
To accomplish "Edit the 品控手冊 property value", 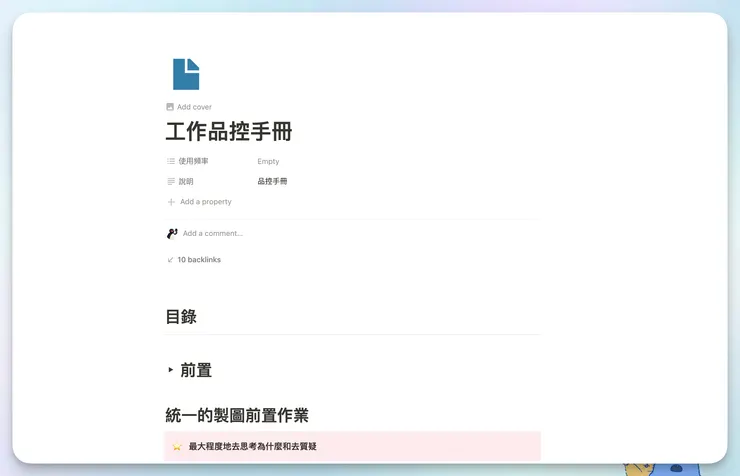I will (272, 181).
